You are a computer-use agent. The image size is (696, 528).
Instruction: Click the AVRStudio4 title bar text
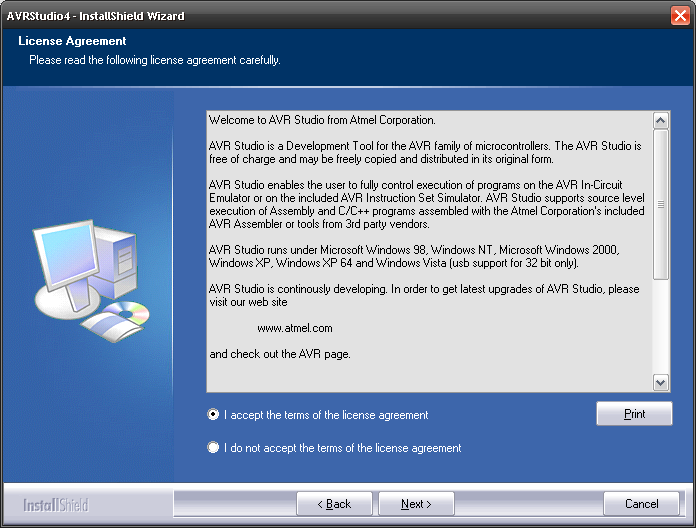click(x=96, y=16)
